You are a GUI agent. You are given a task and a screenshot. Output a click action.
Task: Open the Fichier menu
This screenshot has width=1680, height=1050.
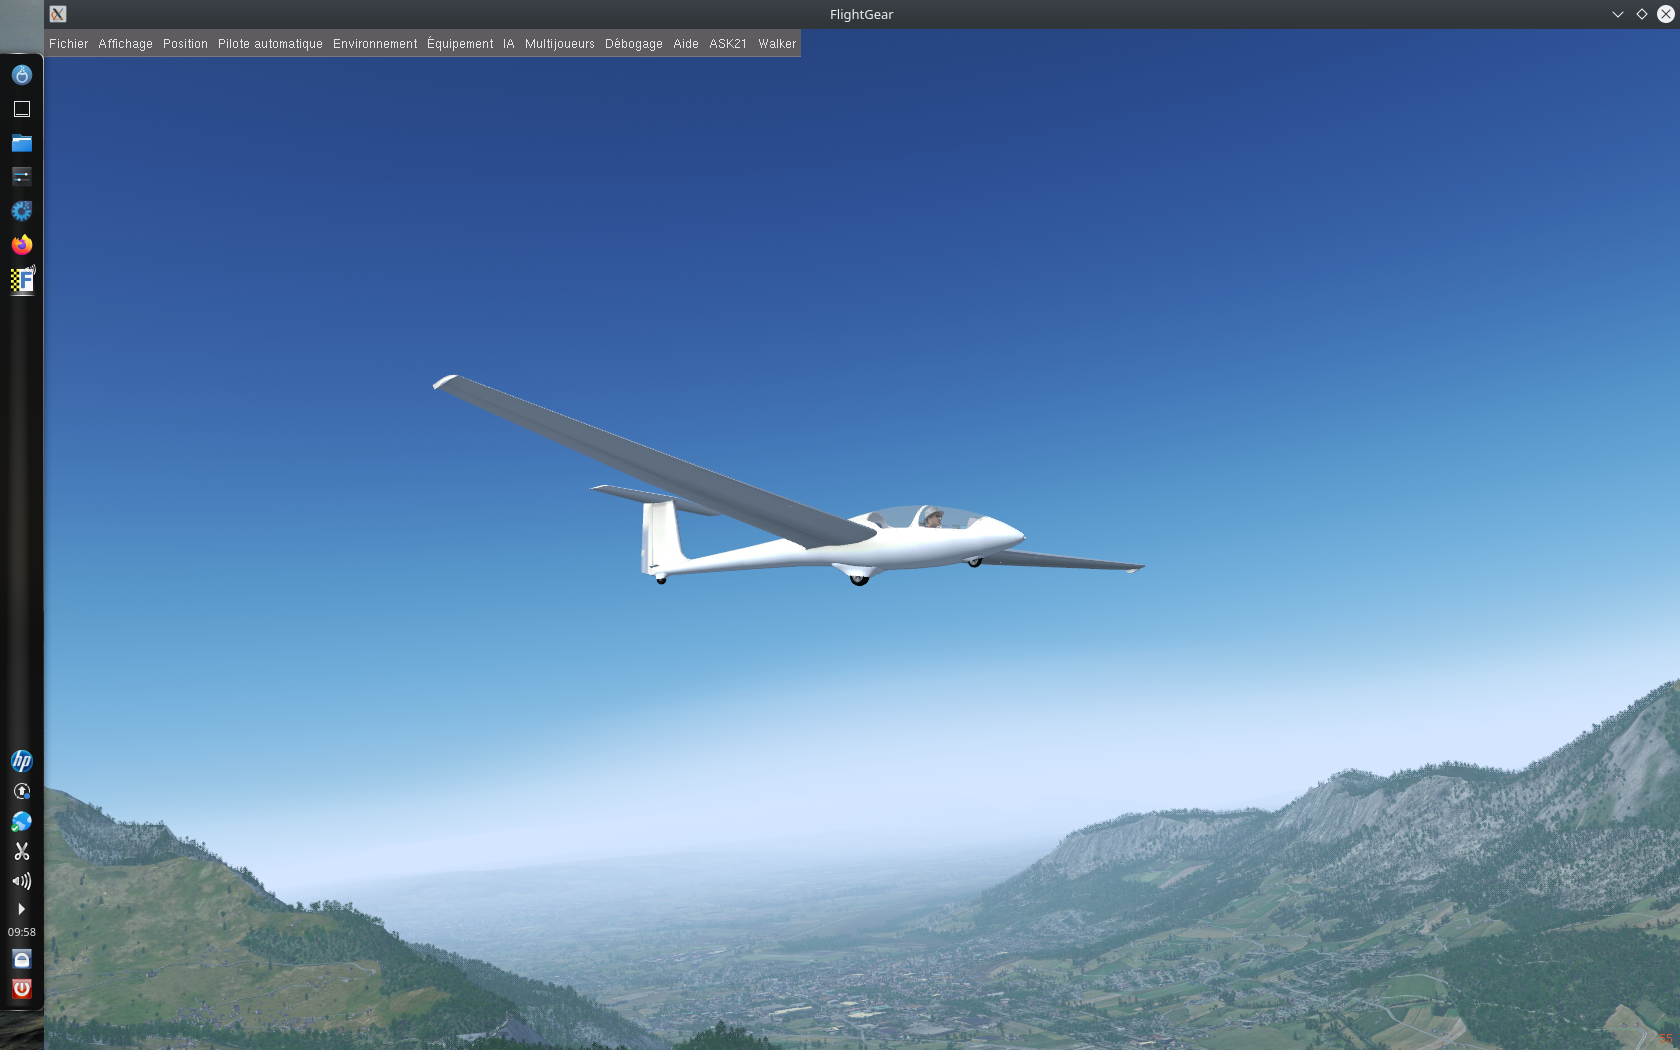(68, 44)
